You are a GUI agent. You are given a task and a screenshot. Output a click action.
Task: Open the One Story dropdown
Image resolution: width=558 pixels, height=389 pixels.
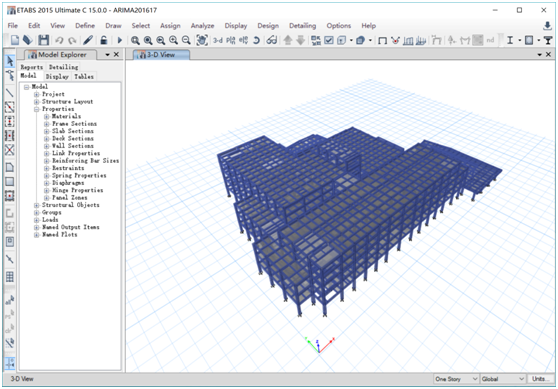pos(456,379)
